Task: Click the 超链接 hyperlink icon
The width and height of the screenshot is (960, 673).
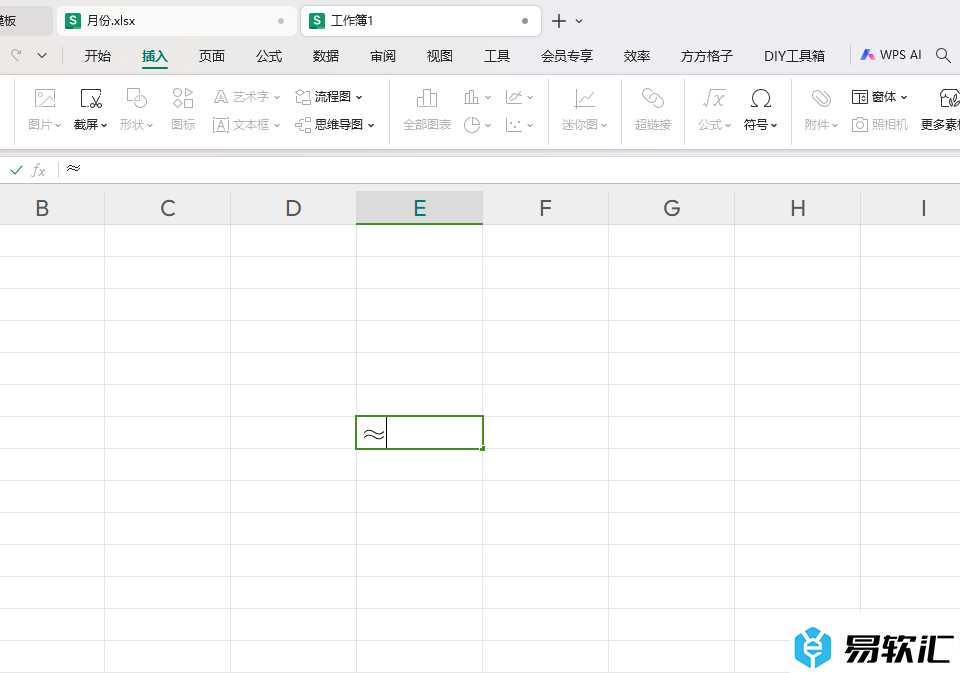Action: 653,99
